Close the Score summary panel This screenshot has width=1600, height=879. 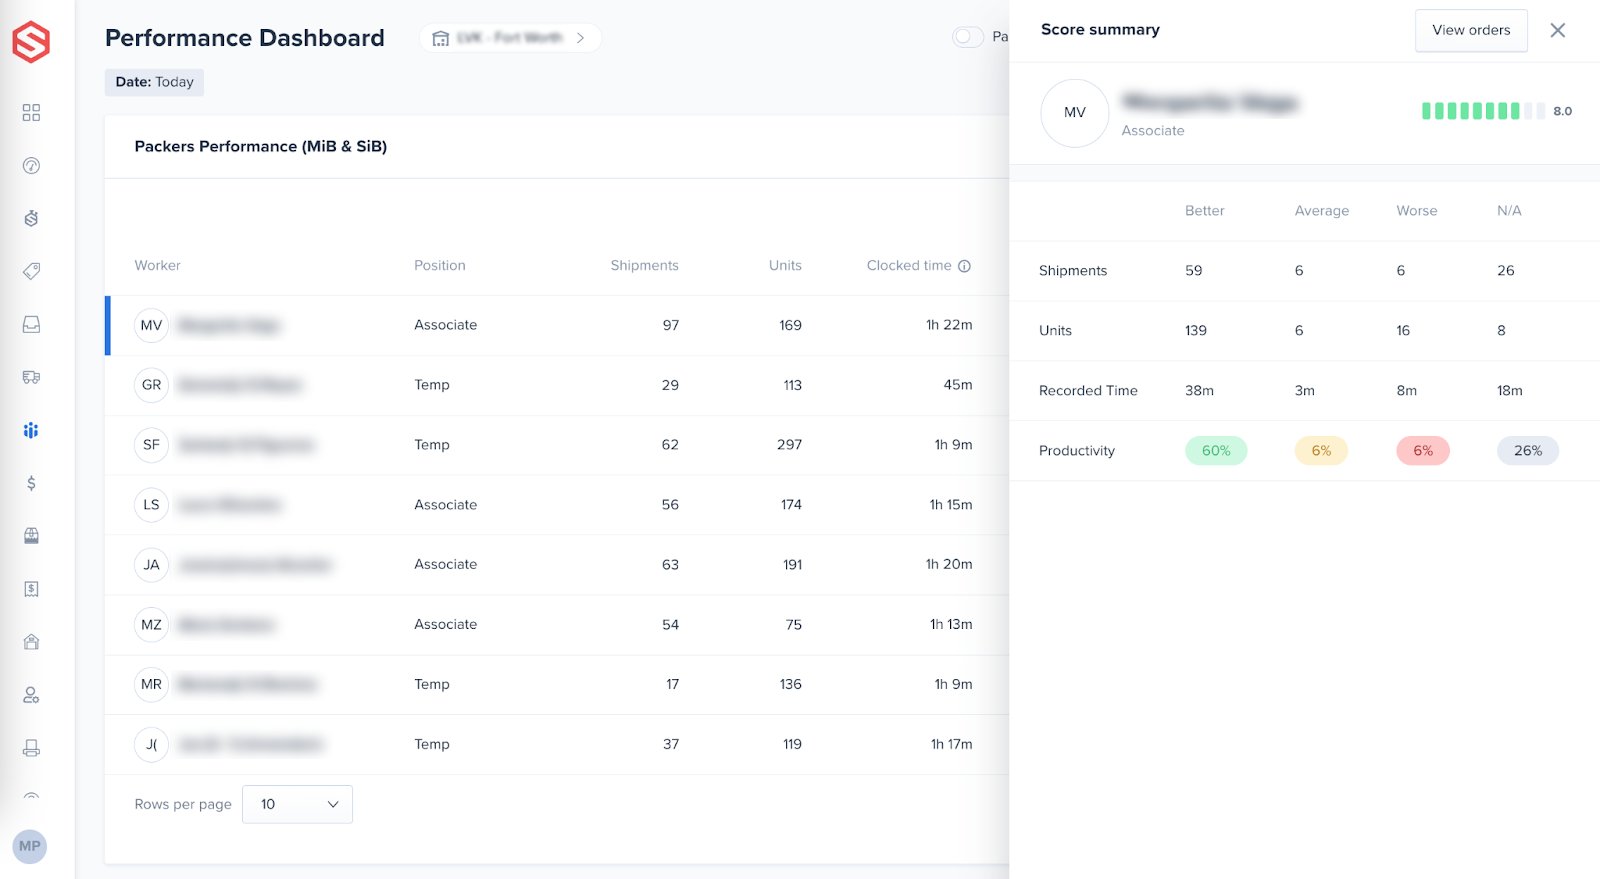coord(1558,30)
